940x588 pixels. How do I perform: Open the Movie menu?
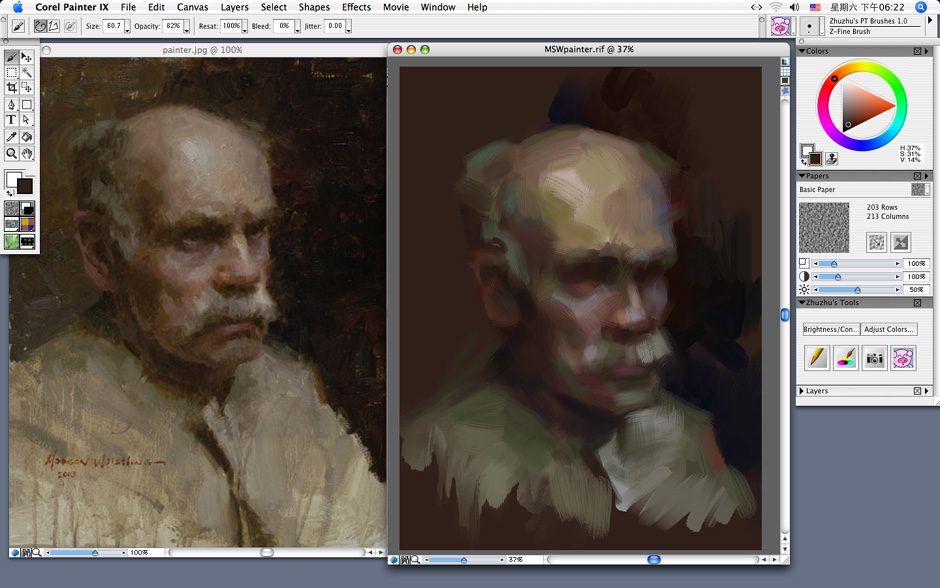(396, 7)
